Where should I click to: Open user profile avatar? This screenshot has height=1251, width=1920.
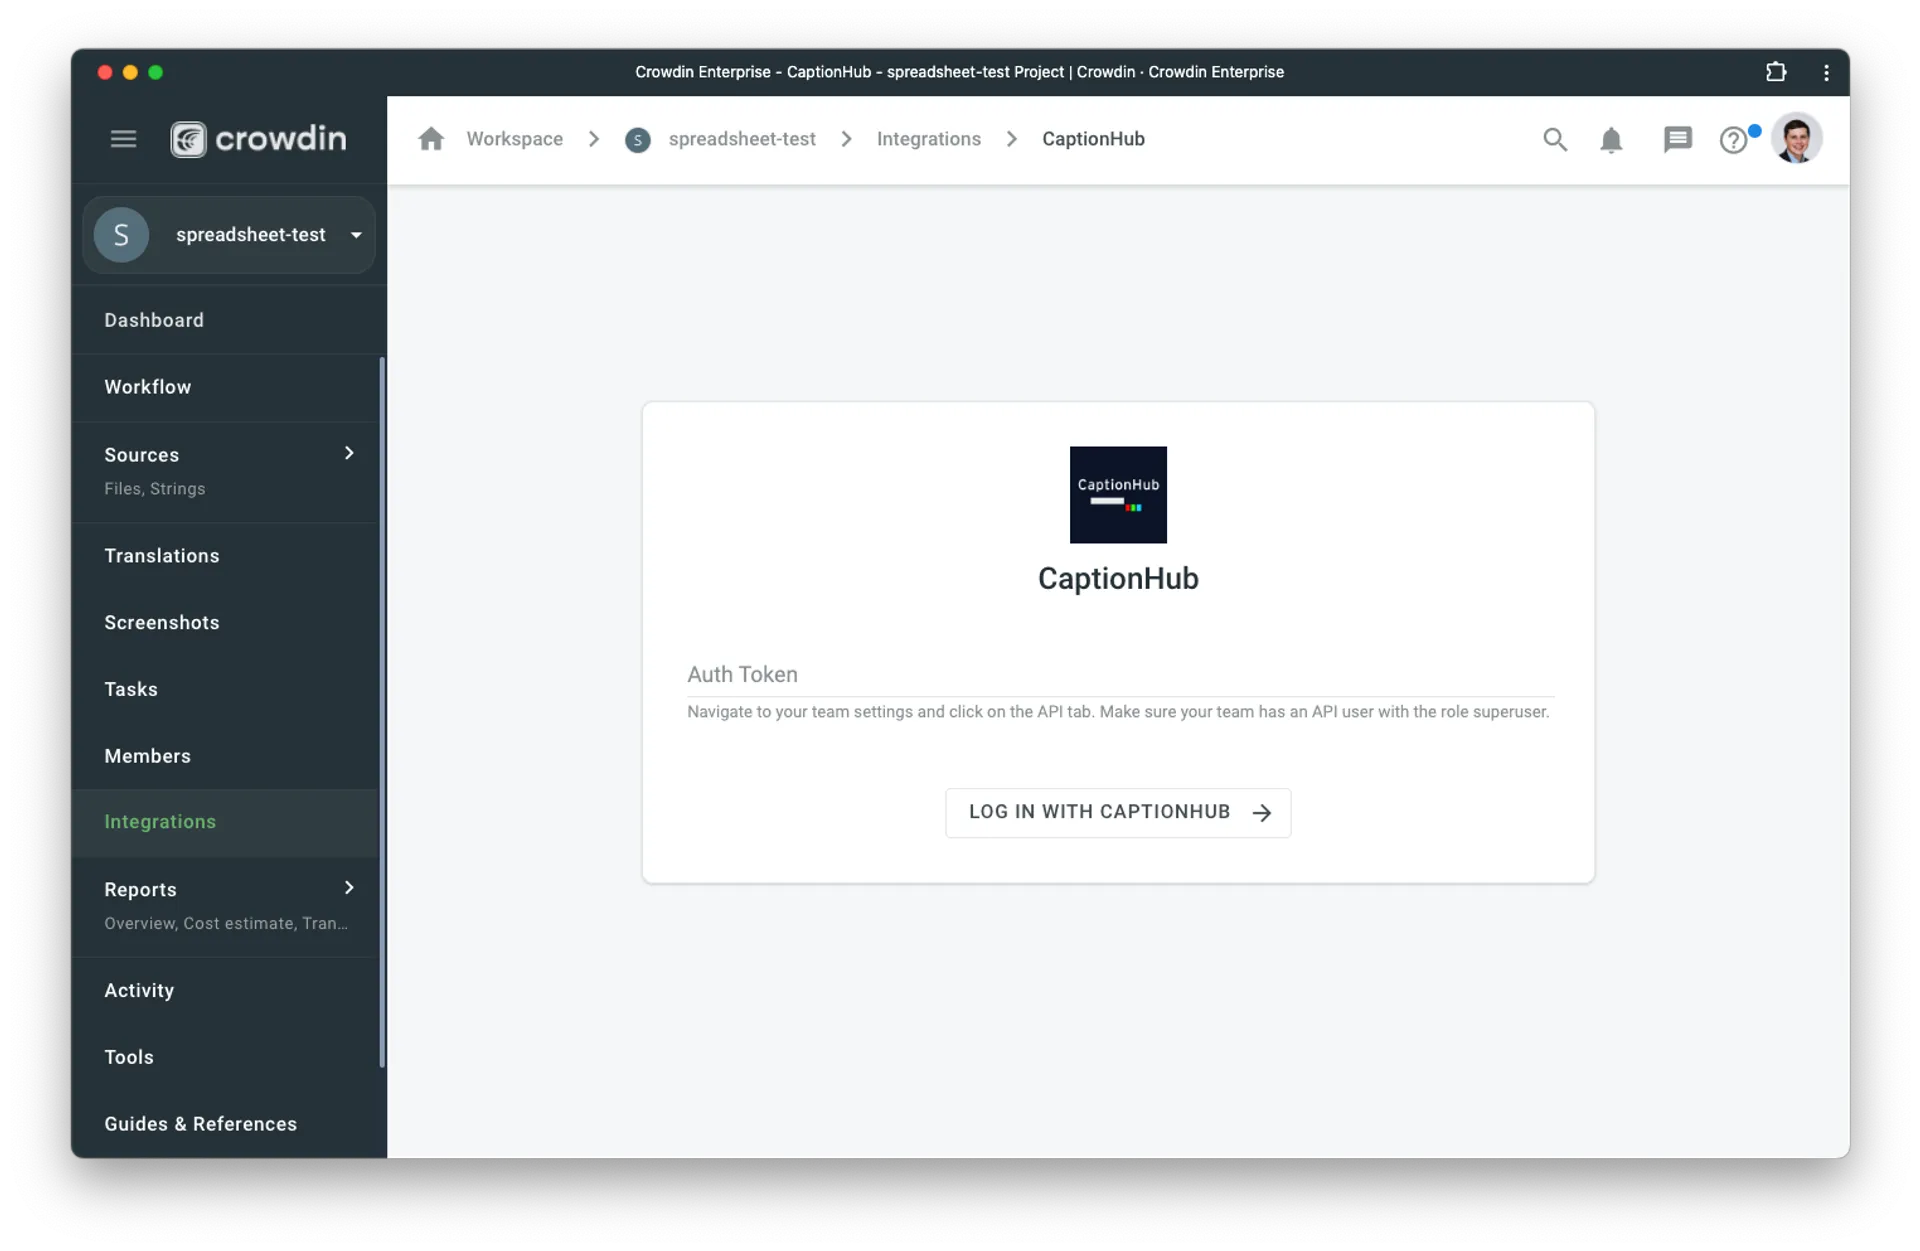[1796, 138]
